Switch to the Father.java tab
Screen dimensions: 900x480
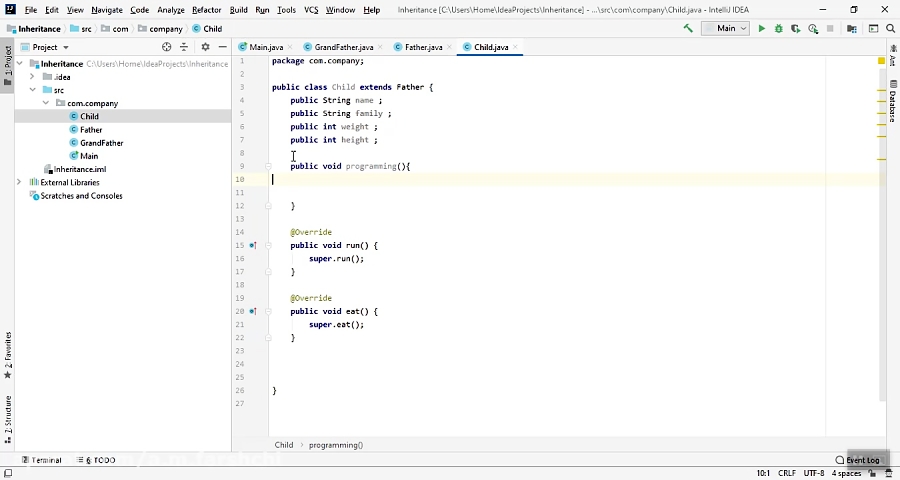pyautogui.click(x=423, y=47)
